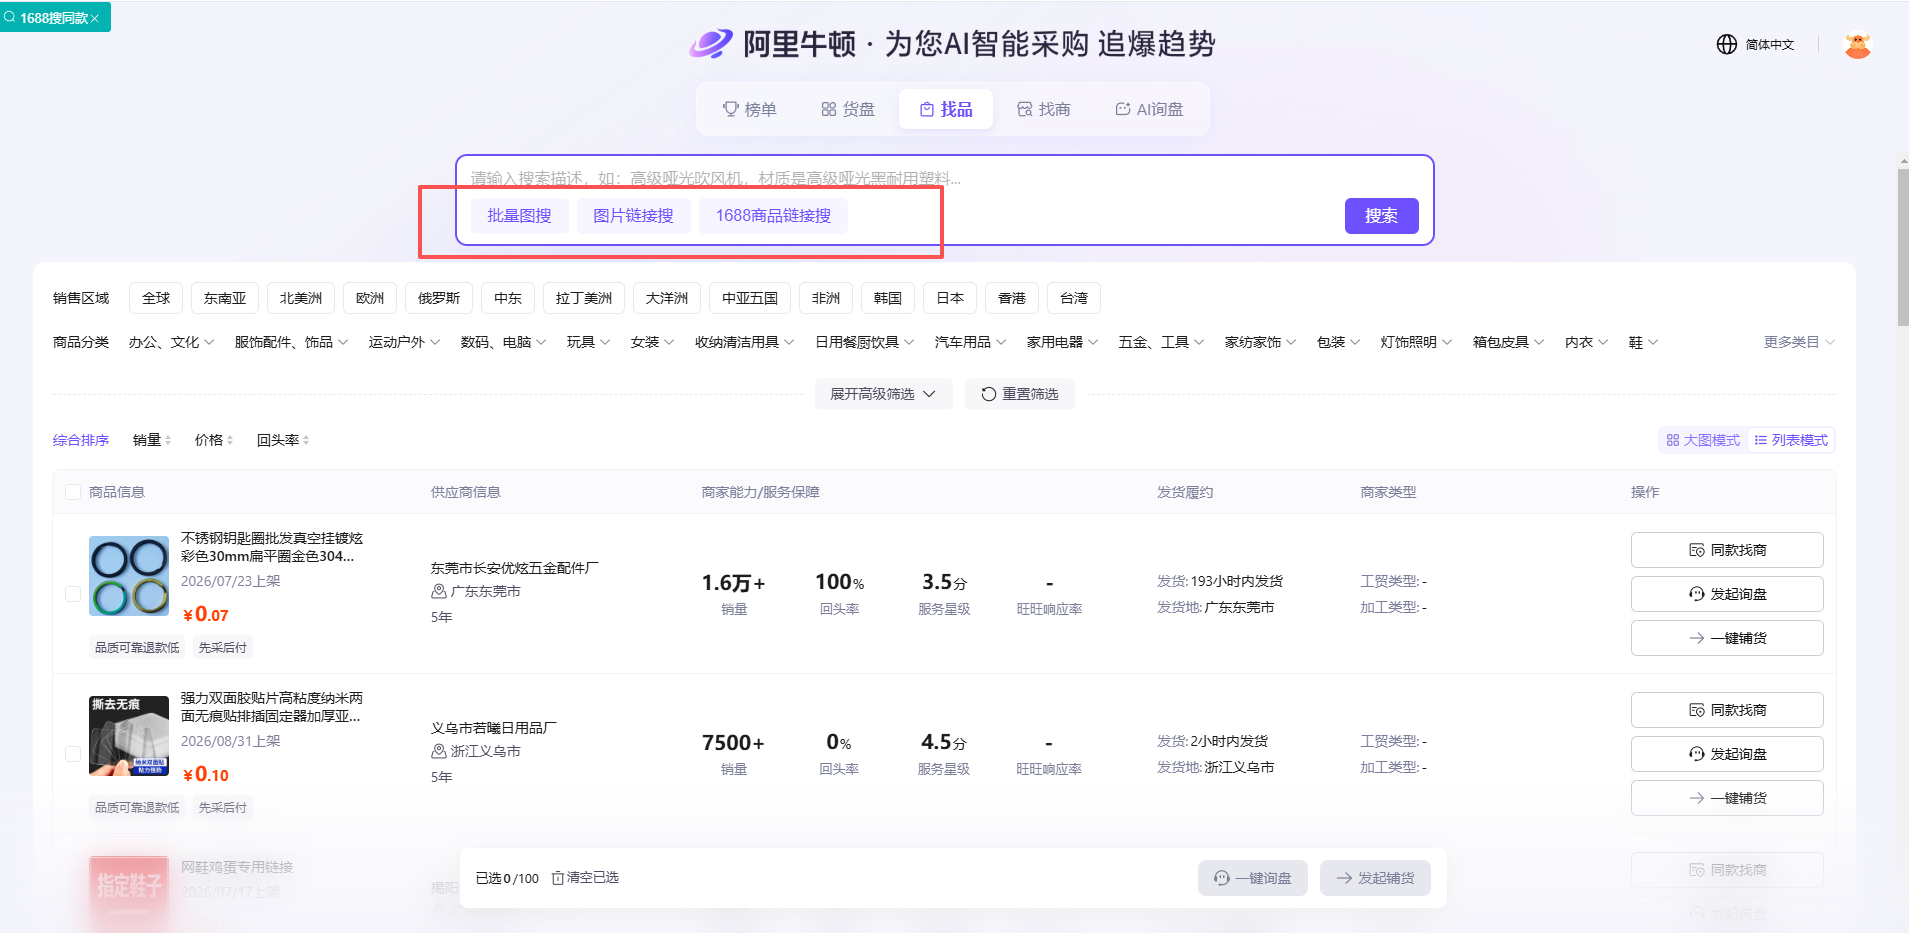Check the double-sided tape product checkbox
Image resolution: width=1909 pixels, height=933 pixels.
[x=73, y=754]
